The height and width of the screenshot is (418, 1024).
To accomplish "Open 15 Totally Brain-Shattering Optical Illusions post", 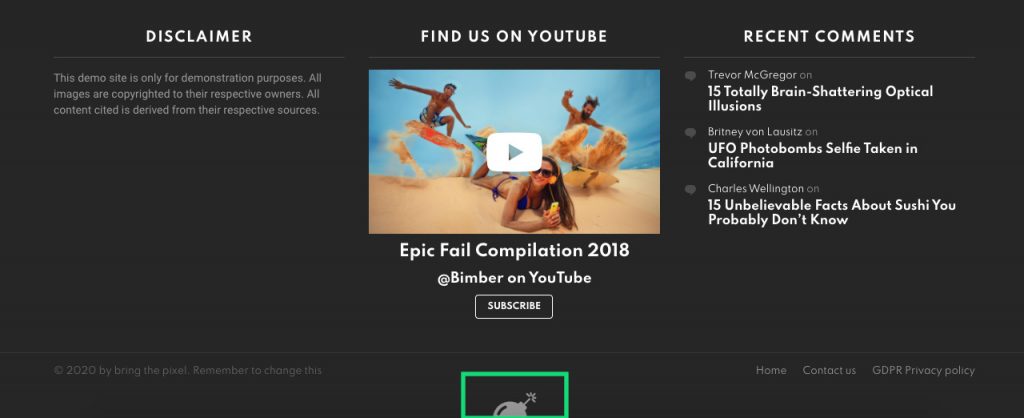I will click(x=820, y=99).
